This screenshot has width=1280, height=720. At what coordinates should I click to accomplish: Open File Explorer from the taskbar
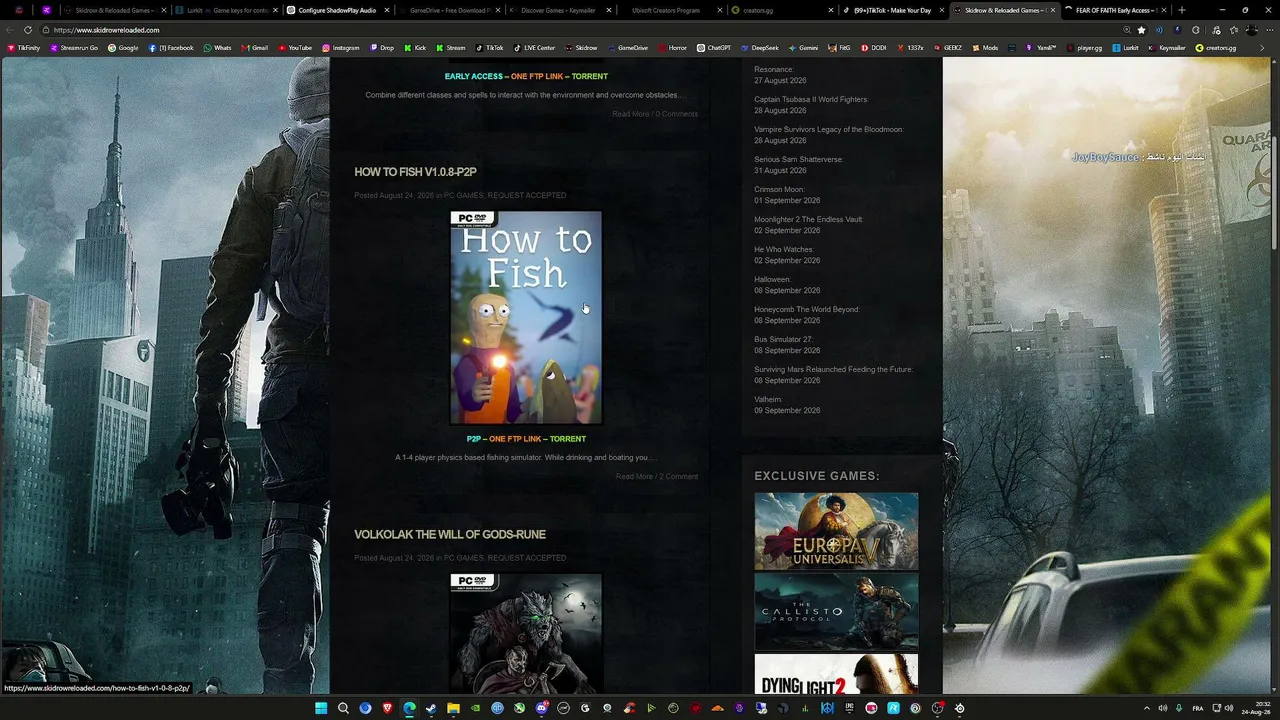(453, 708)
